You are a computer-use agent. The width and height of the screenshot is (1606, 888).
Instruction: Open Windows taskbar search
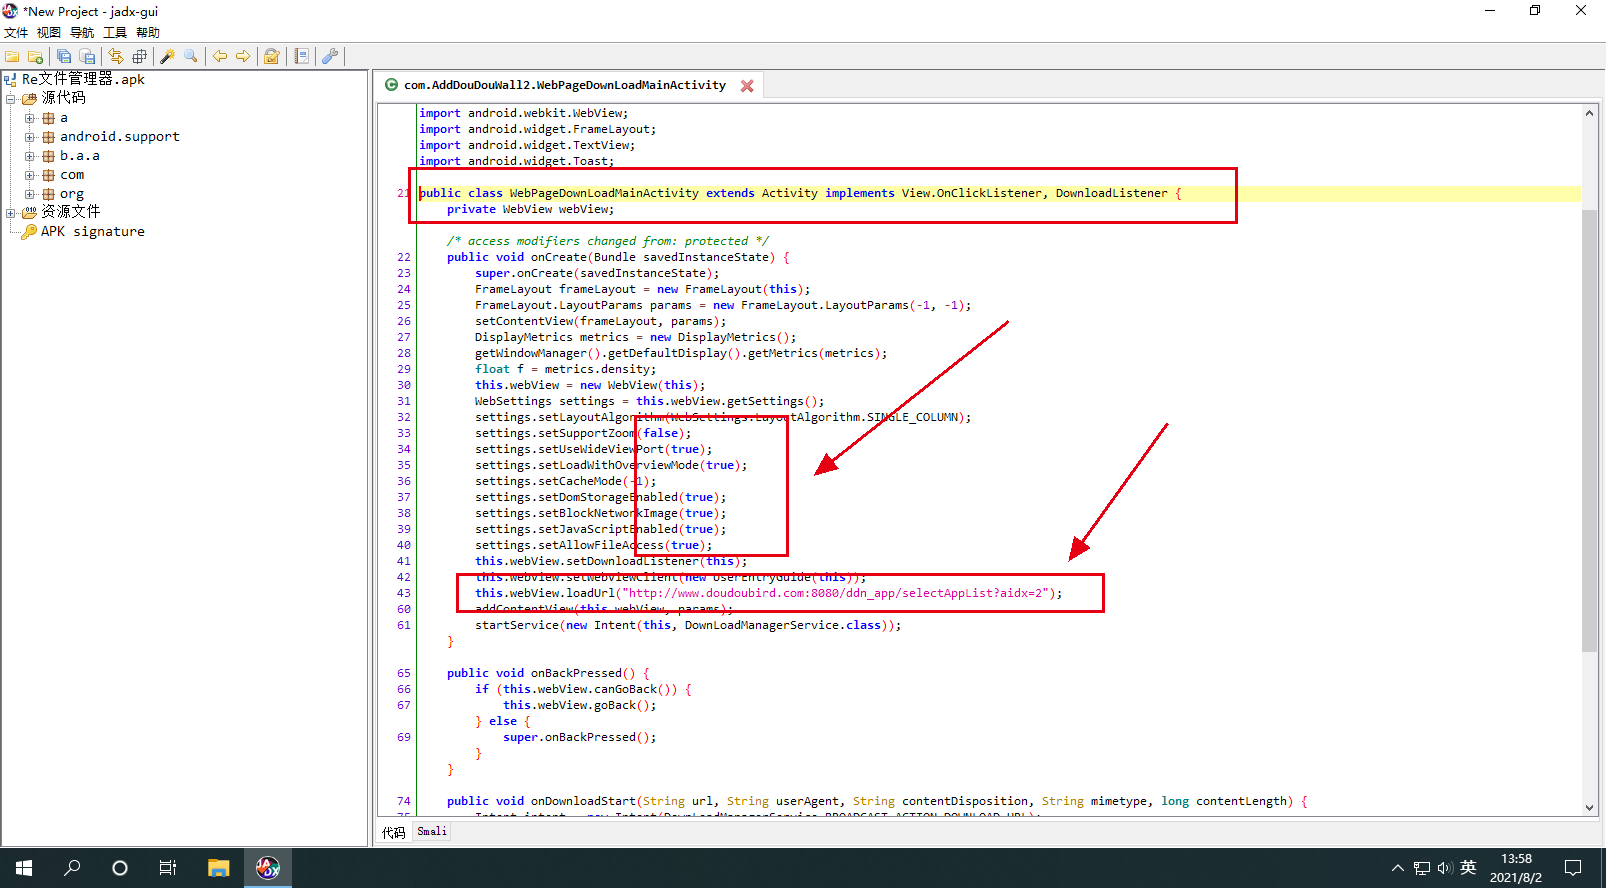click(x=72, y=868)
